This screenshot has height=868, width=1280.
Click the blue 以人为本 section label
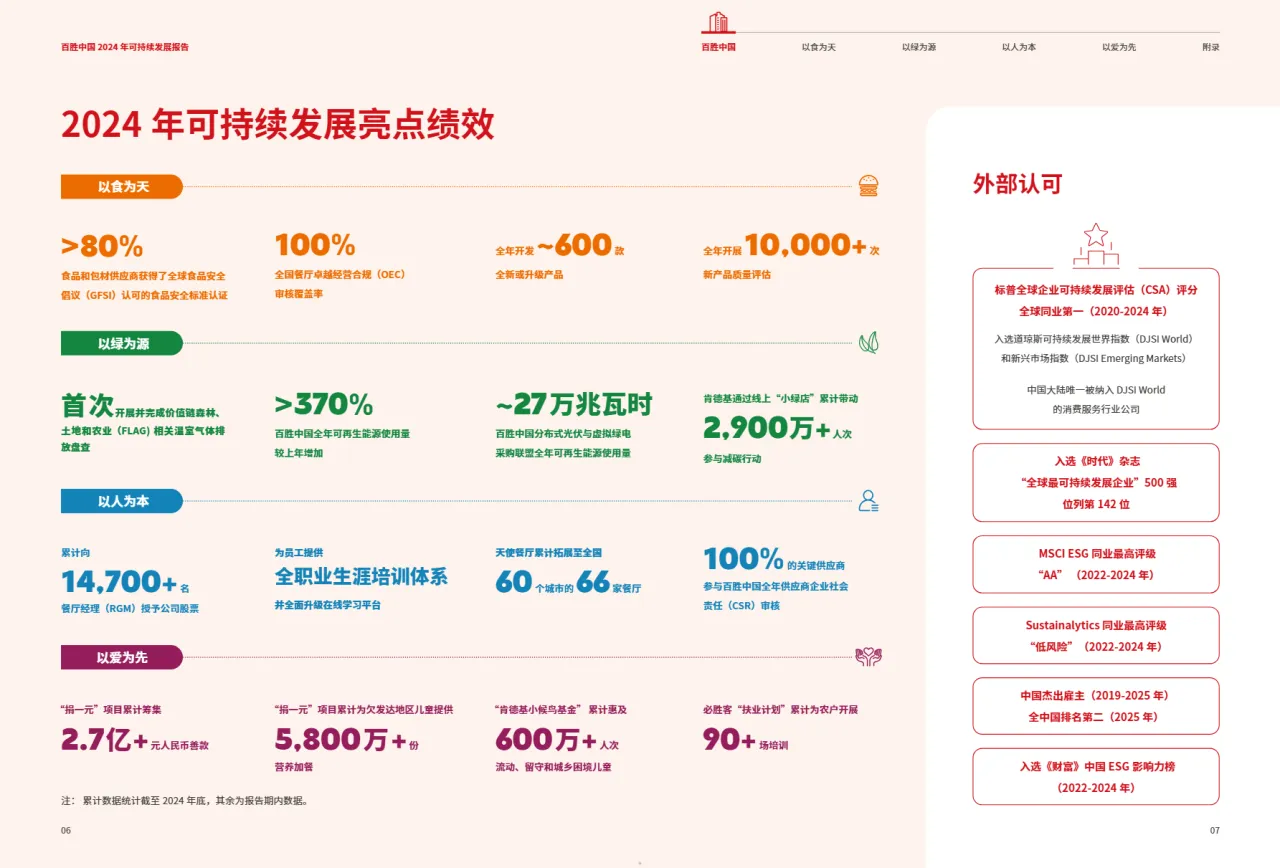pyautogui.click(x=122, y=501)
